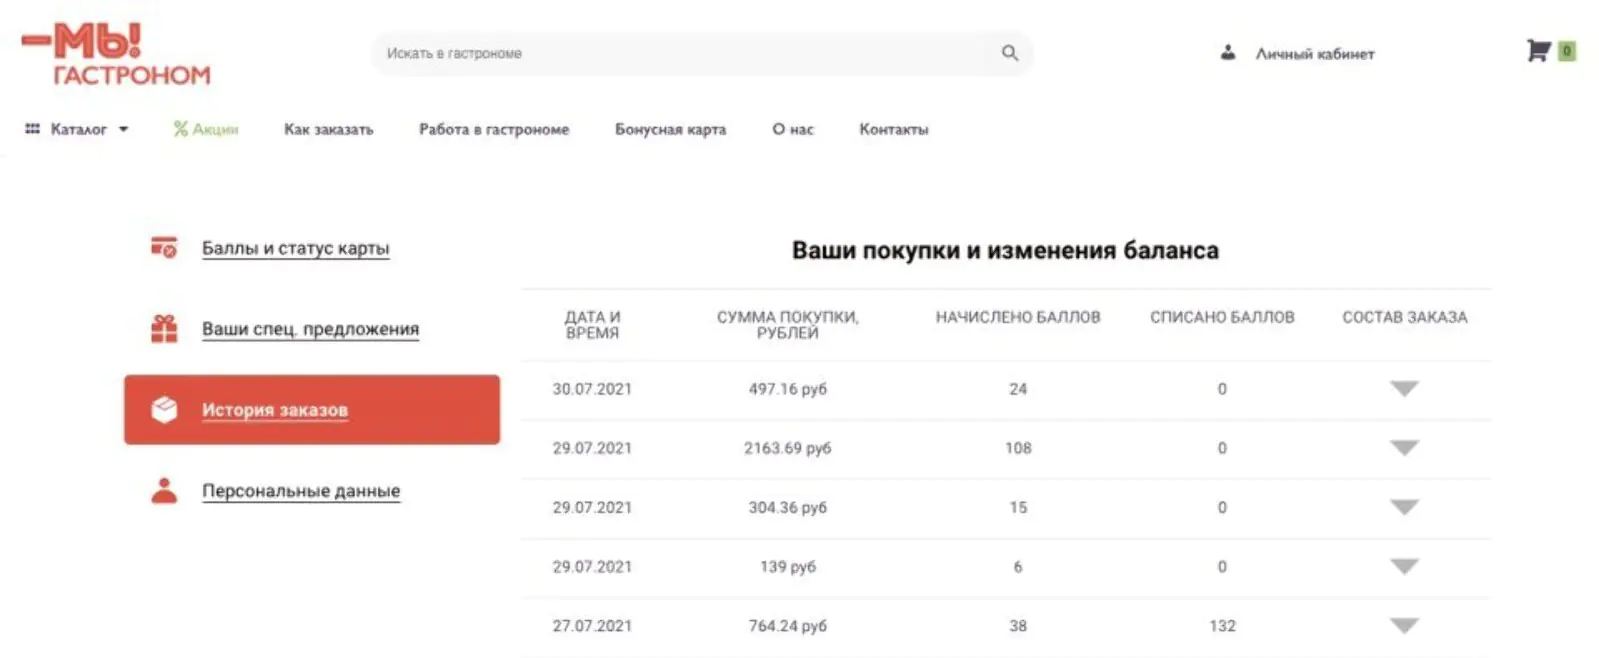Open the Акции menu item

click(x=215, y=129)
